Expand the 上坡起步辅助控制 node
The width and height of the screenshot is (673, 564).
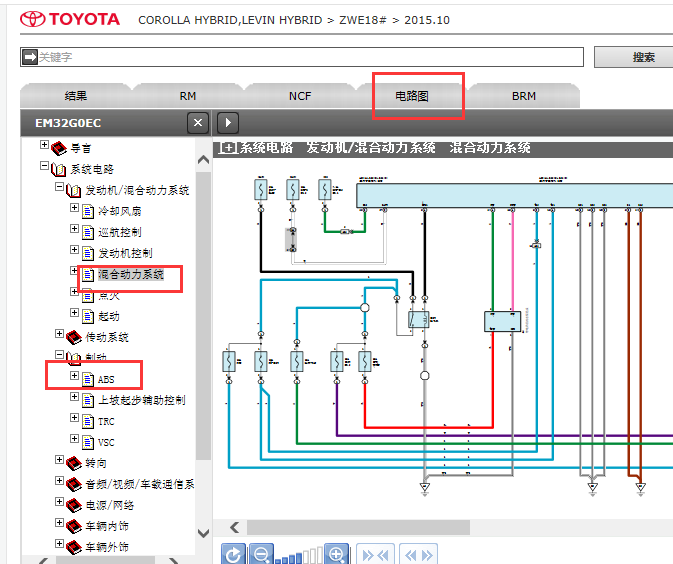coord(74,397)
